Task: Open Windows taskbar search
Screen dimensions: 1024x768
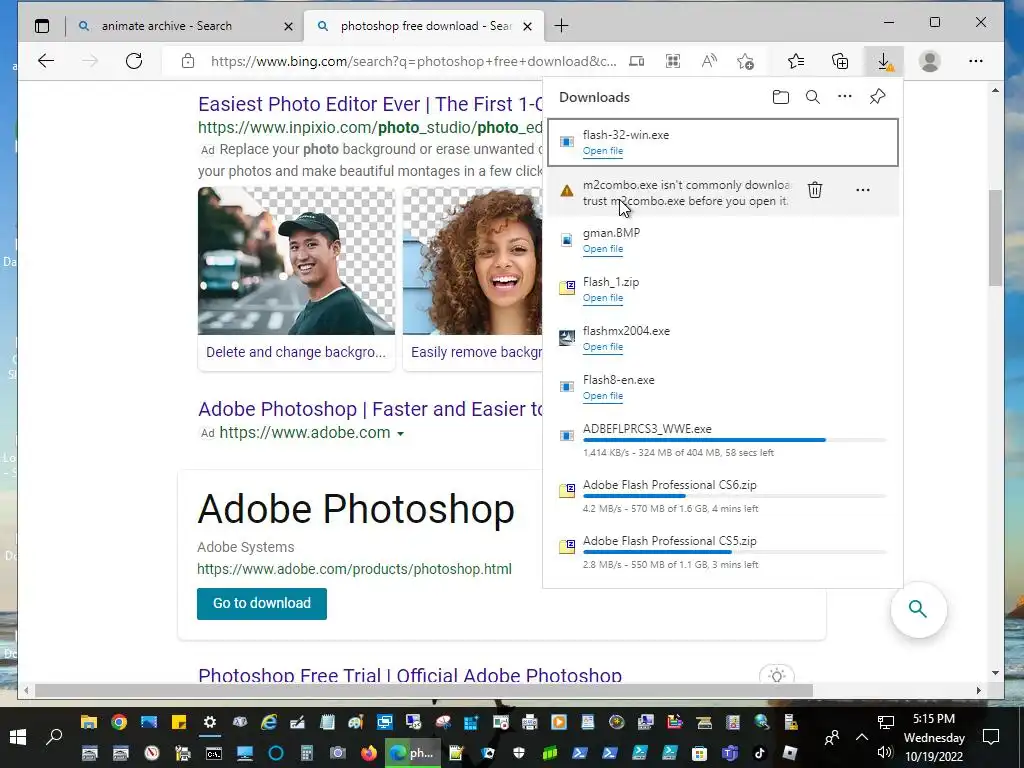Action: (x=54, y=737)
